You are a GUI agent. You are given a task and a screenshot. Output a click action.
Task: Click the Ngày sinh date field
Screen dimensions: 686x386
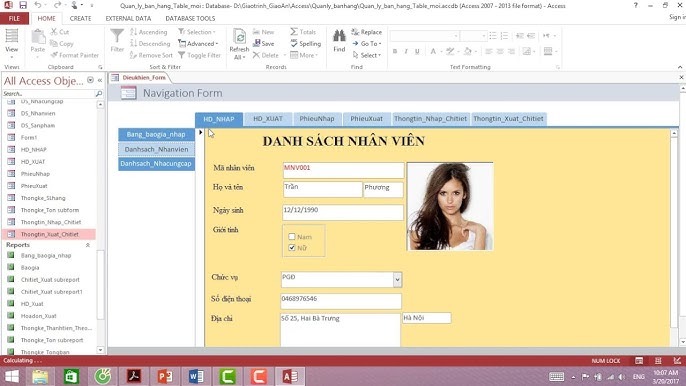tap(343, 212)
